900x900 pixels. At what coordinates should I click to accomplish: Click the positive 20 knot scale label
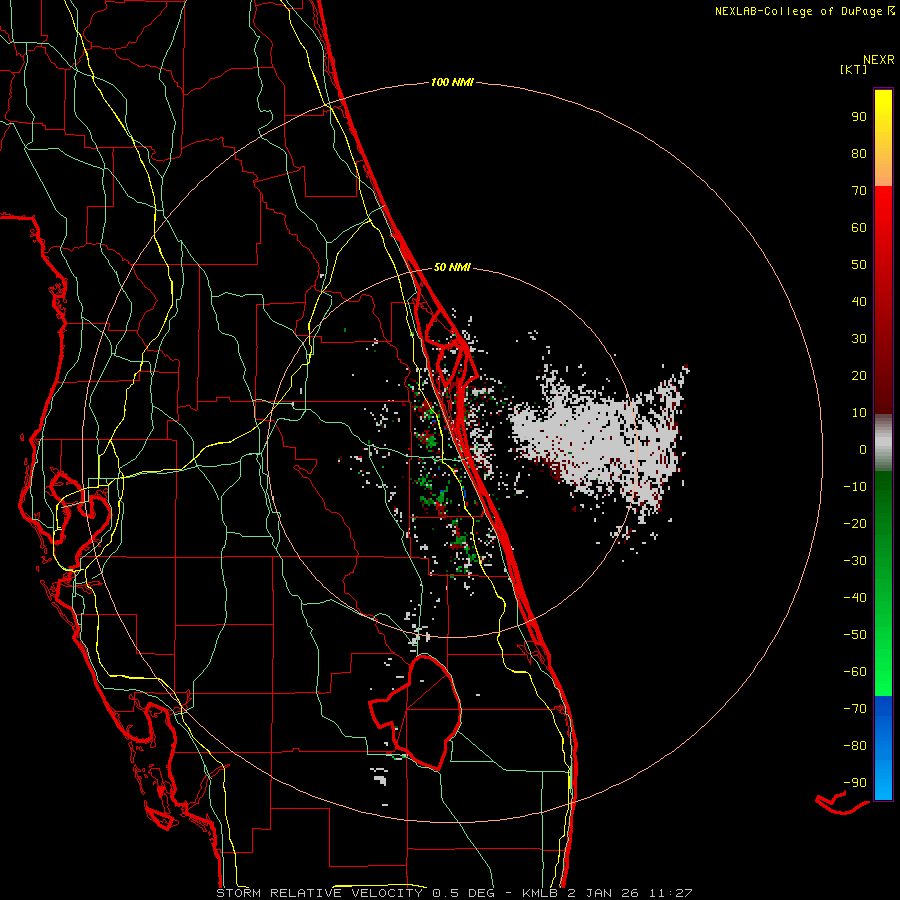[x=859, y=376]
